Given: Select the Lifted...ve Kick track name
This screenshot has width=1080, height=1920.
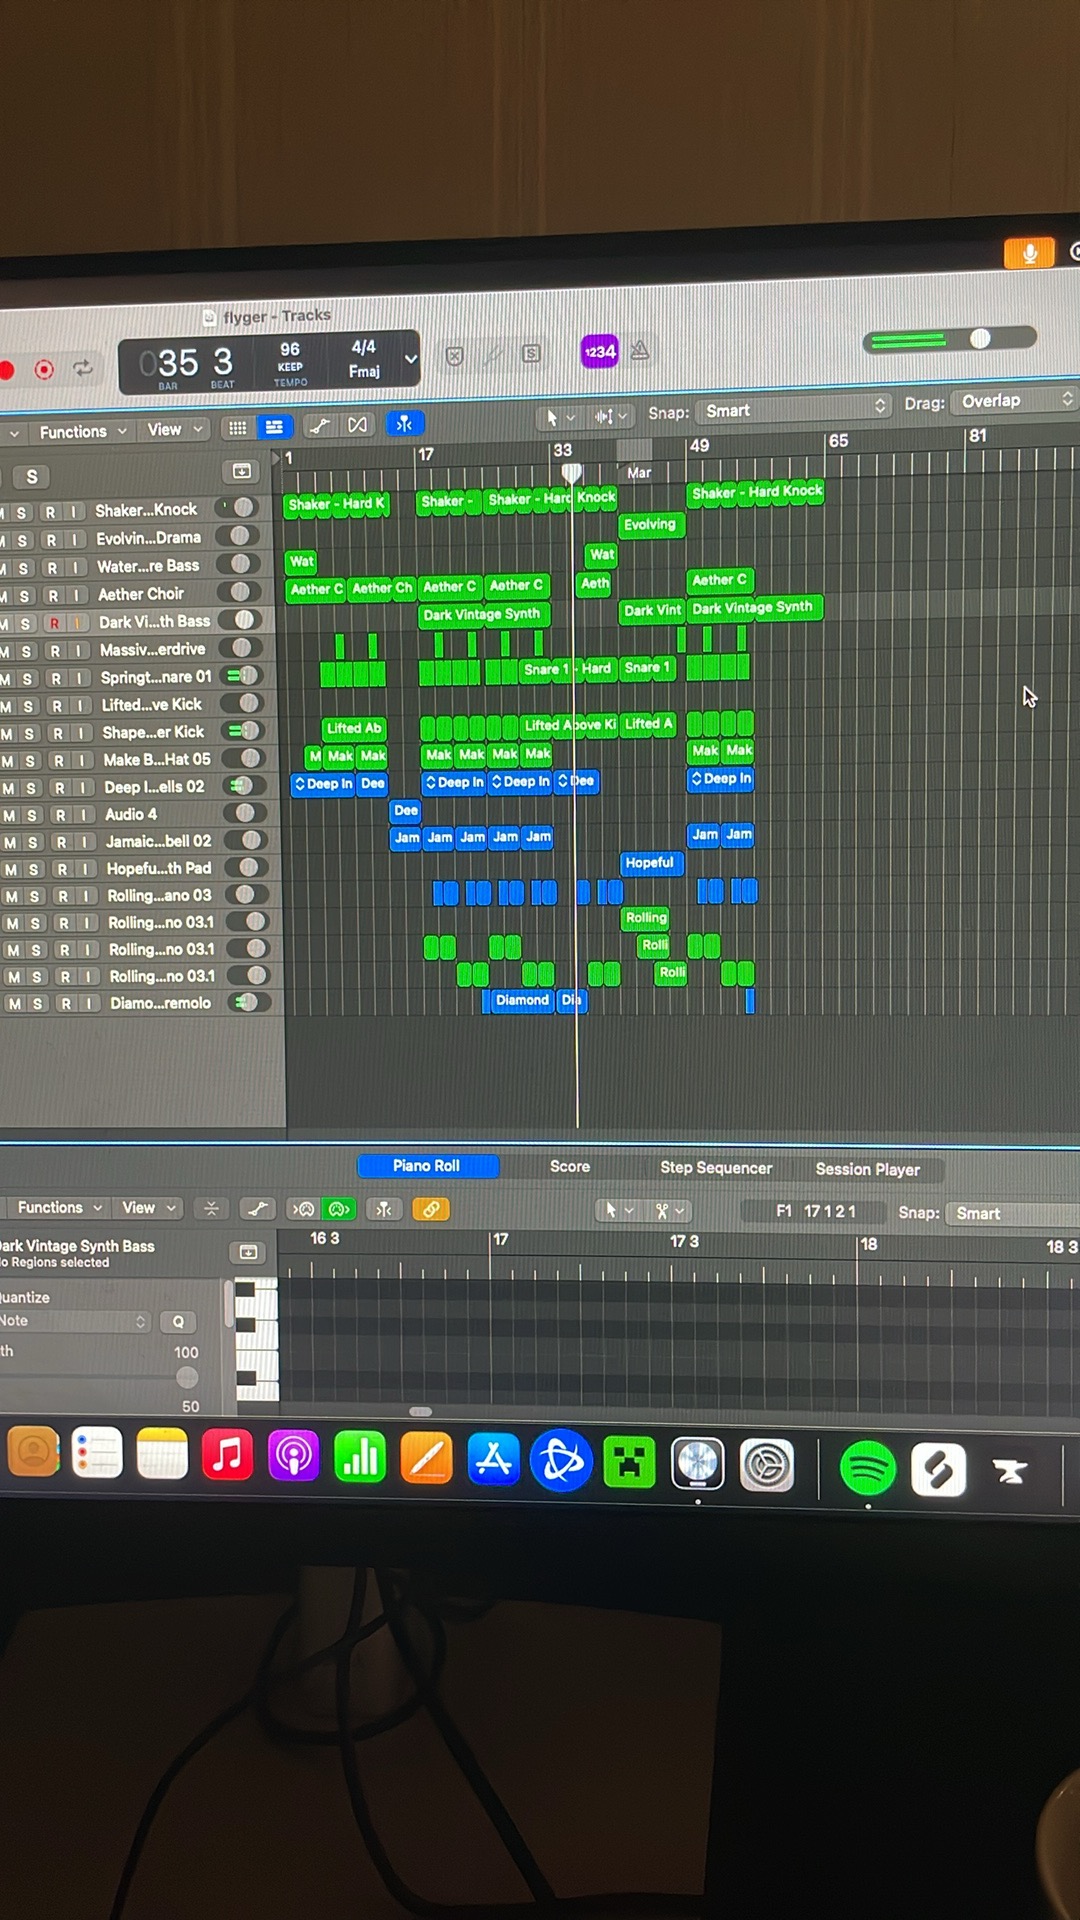Looking at the screenshot, I should [151, 704].
